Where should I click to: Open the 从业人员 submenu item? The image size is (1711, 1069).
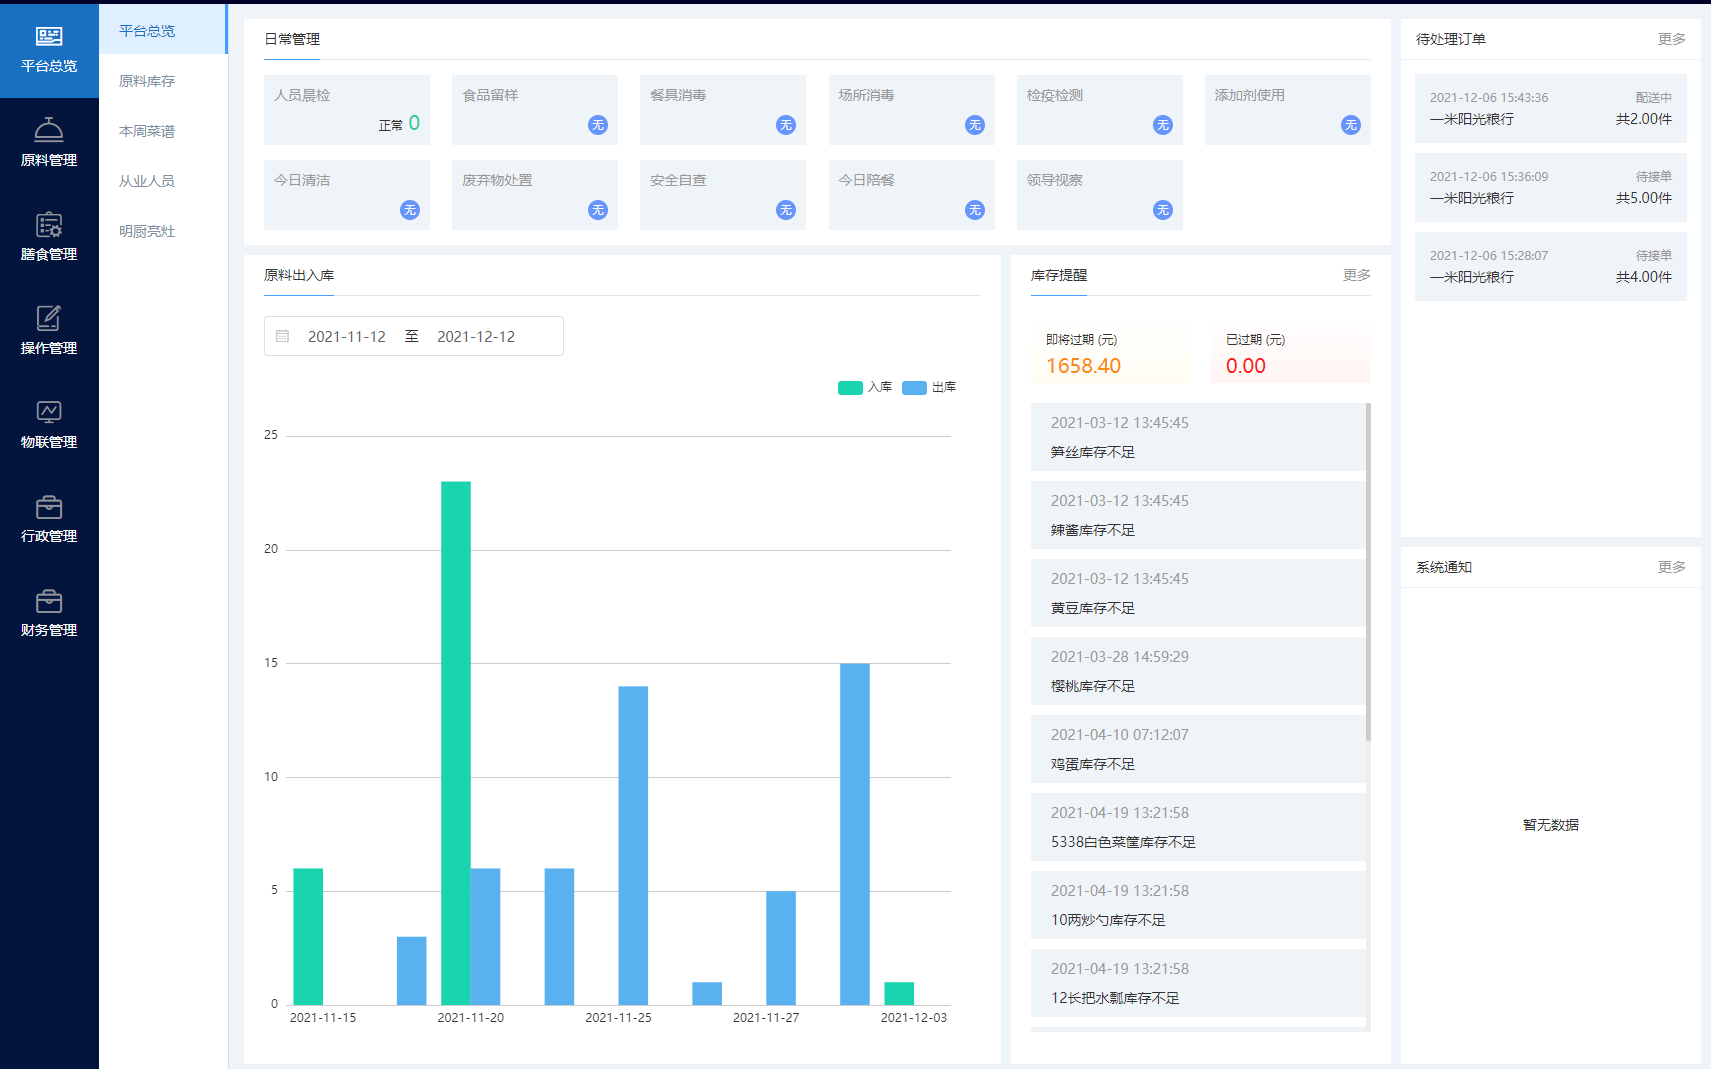tap(147, 181)
